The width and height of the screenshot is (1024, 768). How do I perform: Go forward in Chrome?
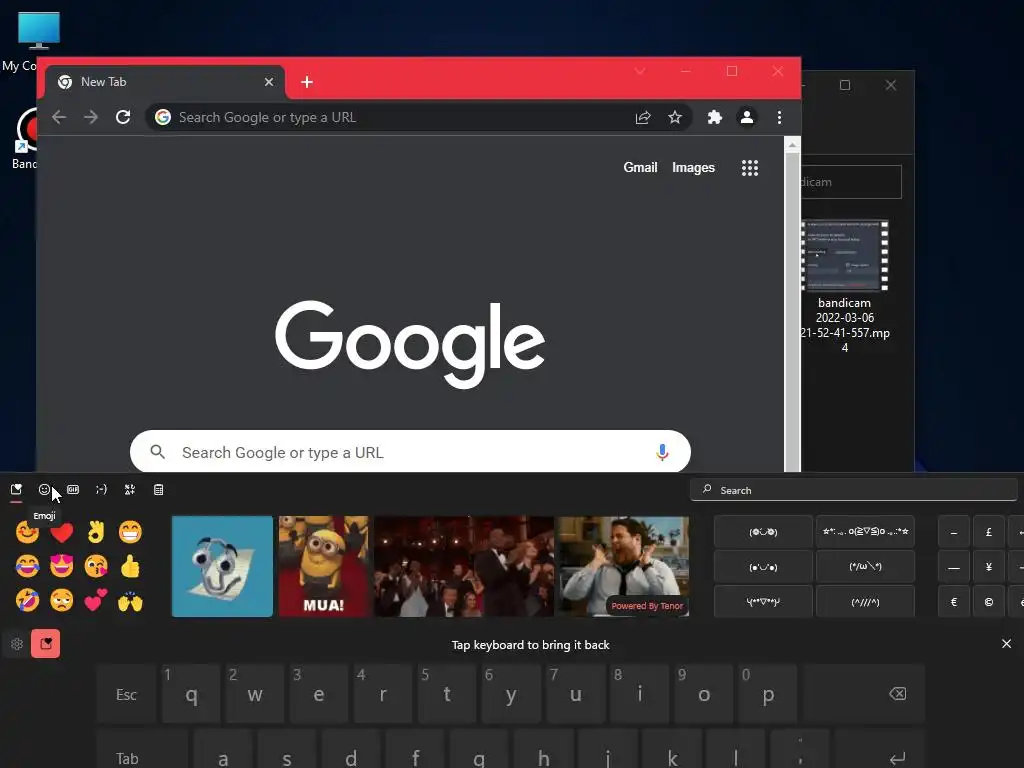pos(91,117)
